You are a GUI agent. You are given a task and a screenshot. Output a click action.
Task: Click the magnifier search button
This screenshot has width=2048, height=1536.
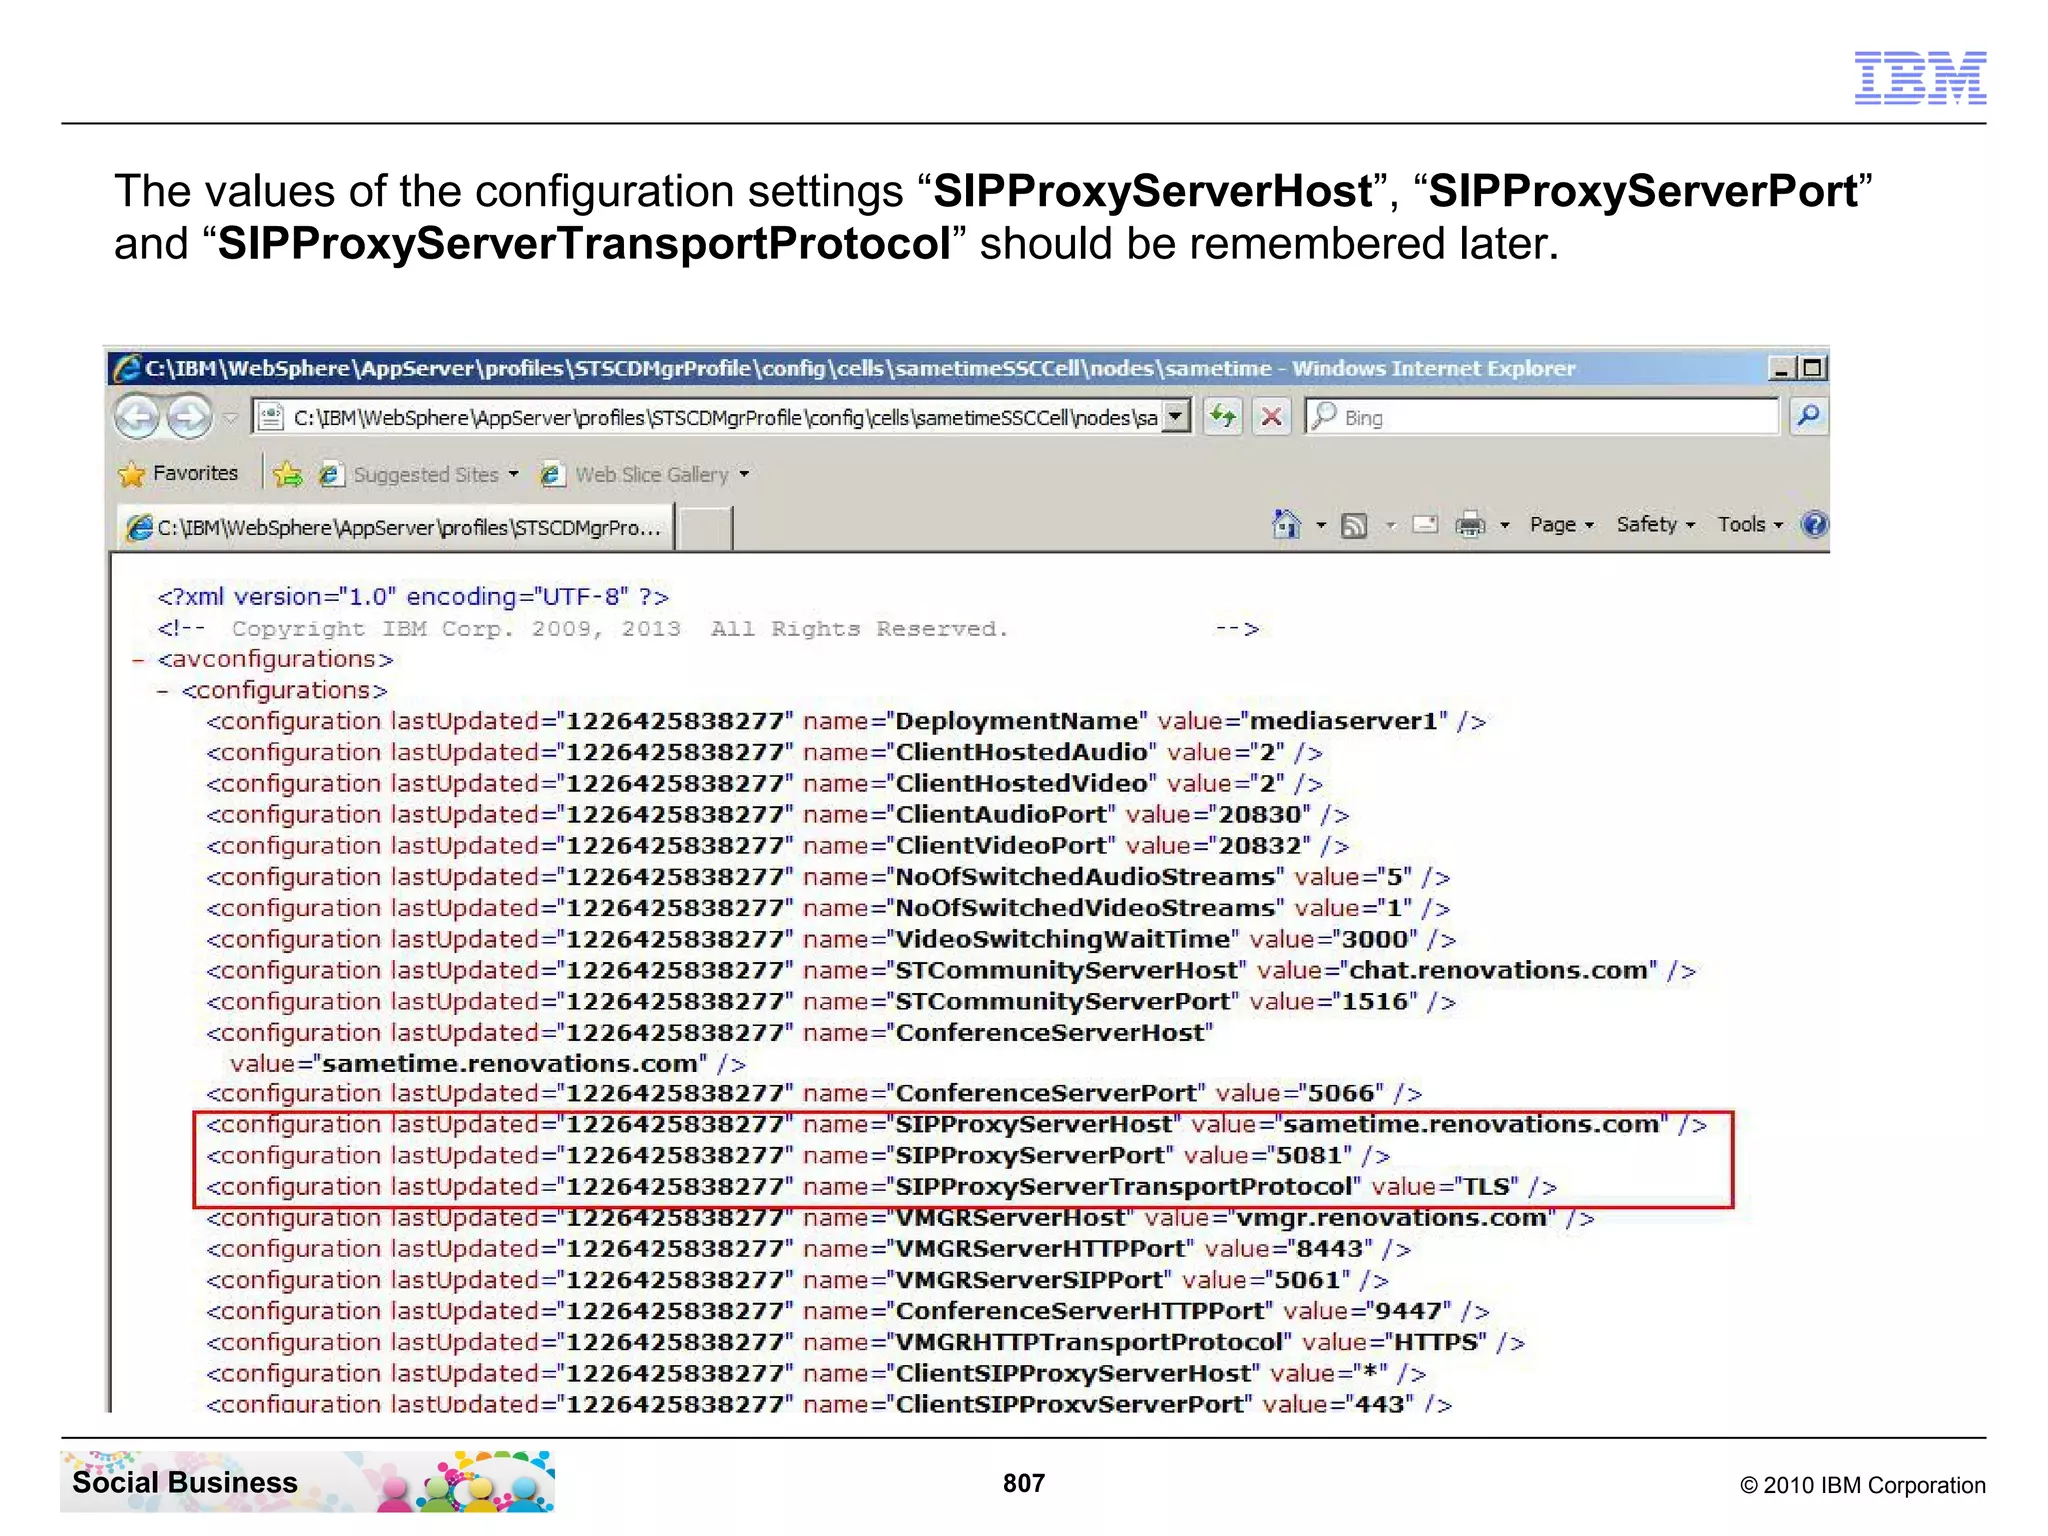[x=1808, y=416]
